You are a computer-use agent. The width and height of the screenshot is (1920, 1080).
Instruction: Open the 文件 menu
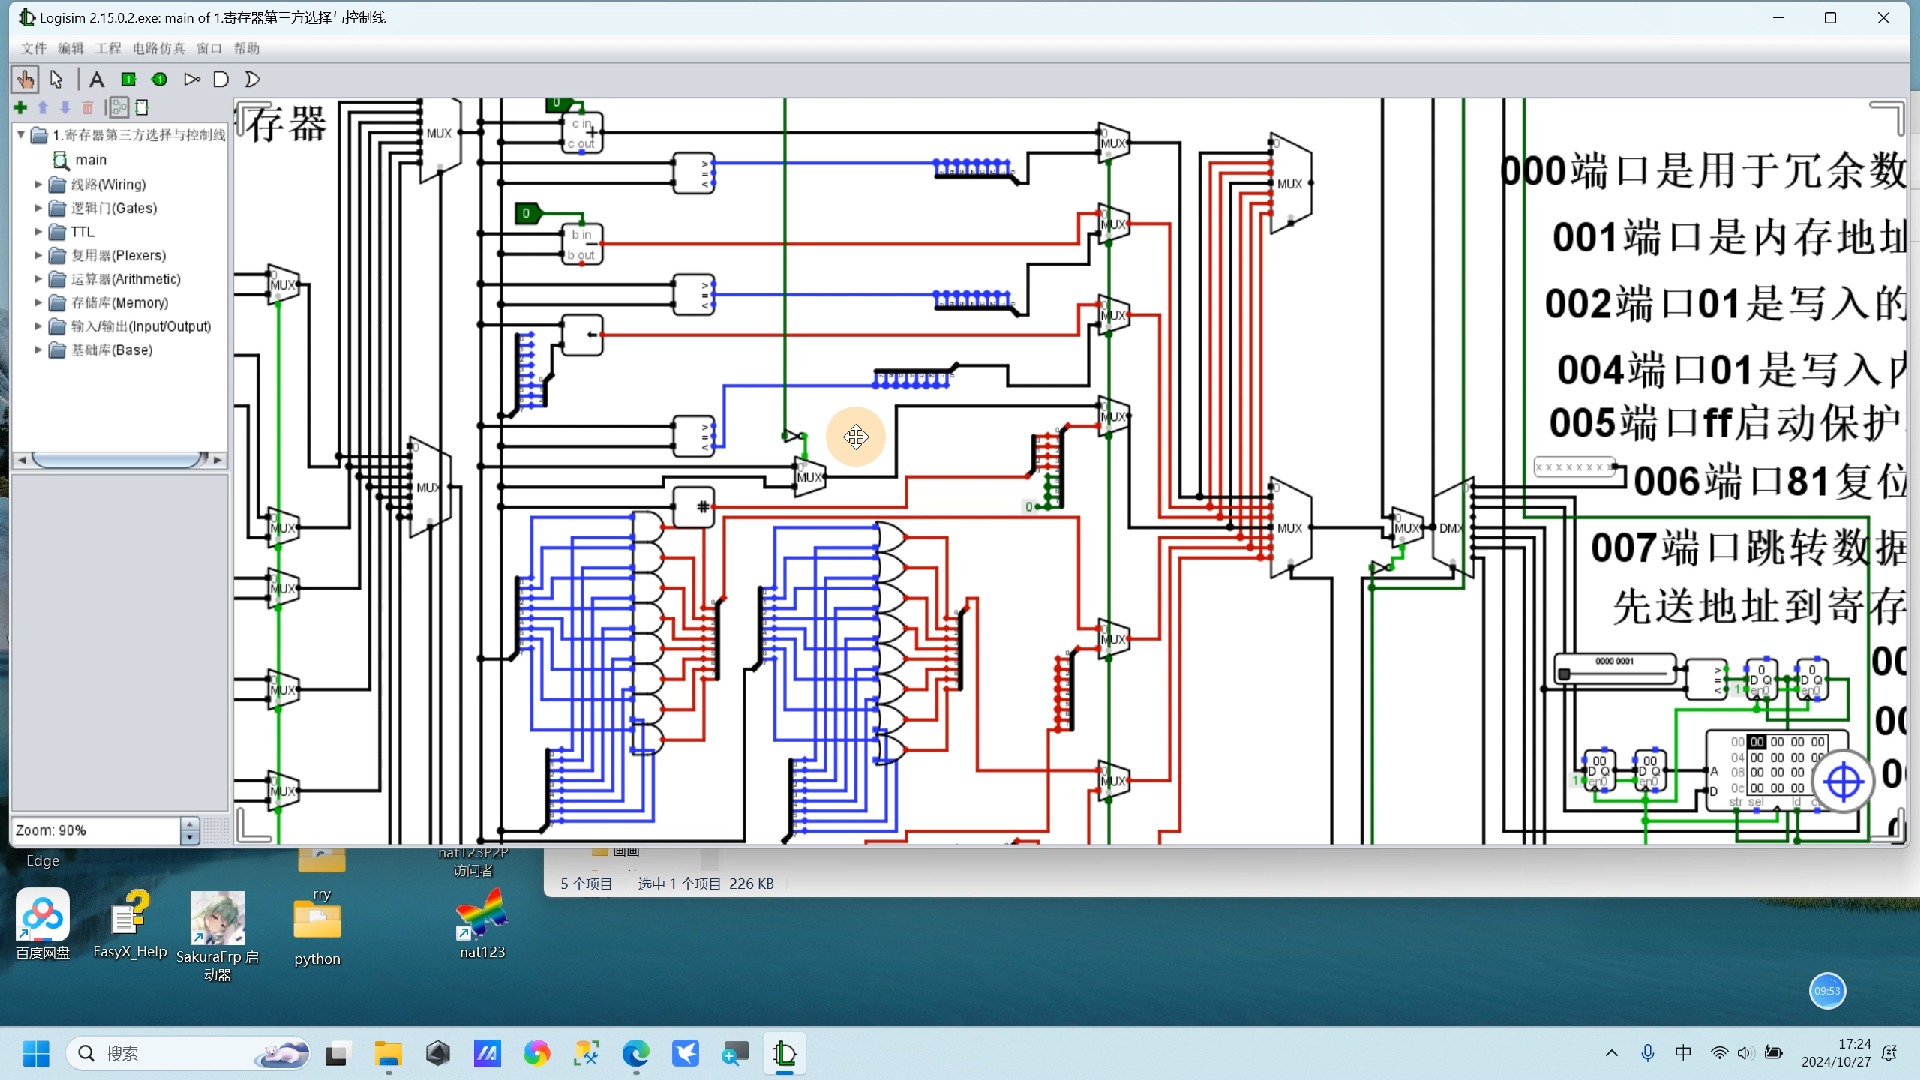(34, 48)
